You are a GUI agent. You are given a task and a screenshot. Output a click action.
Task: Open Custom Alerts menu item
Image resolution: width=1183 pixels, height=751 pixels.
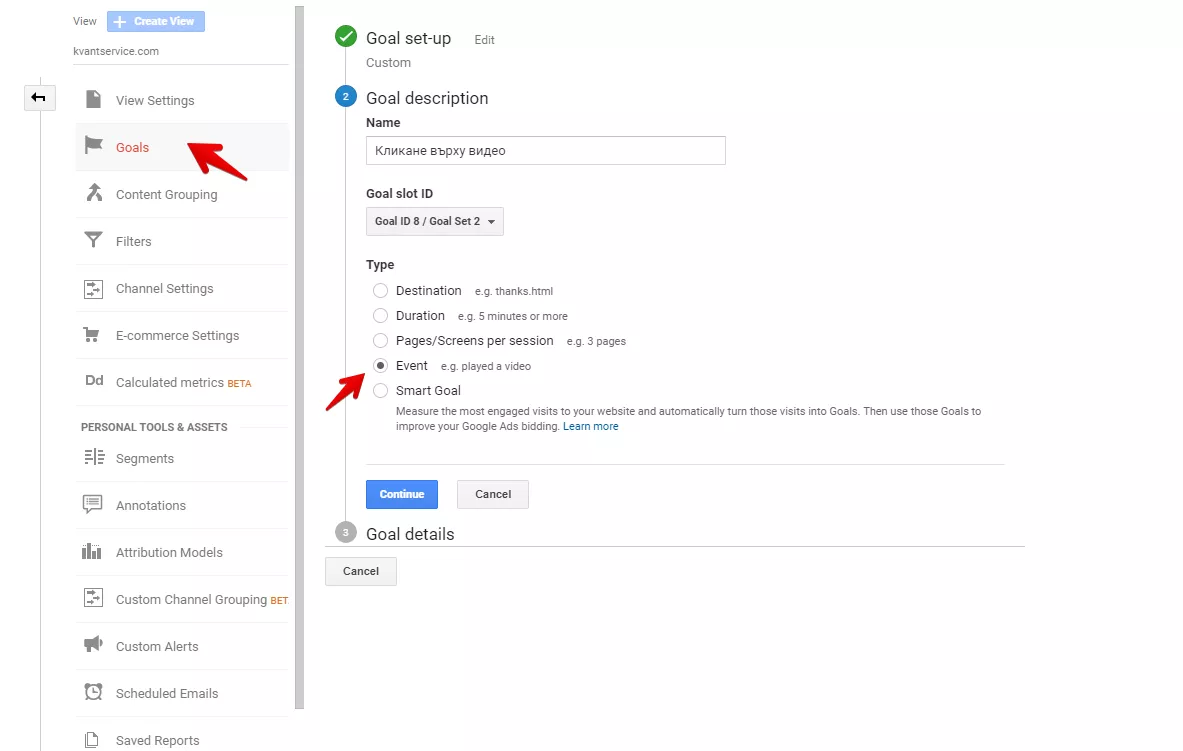coord(182,646)
